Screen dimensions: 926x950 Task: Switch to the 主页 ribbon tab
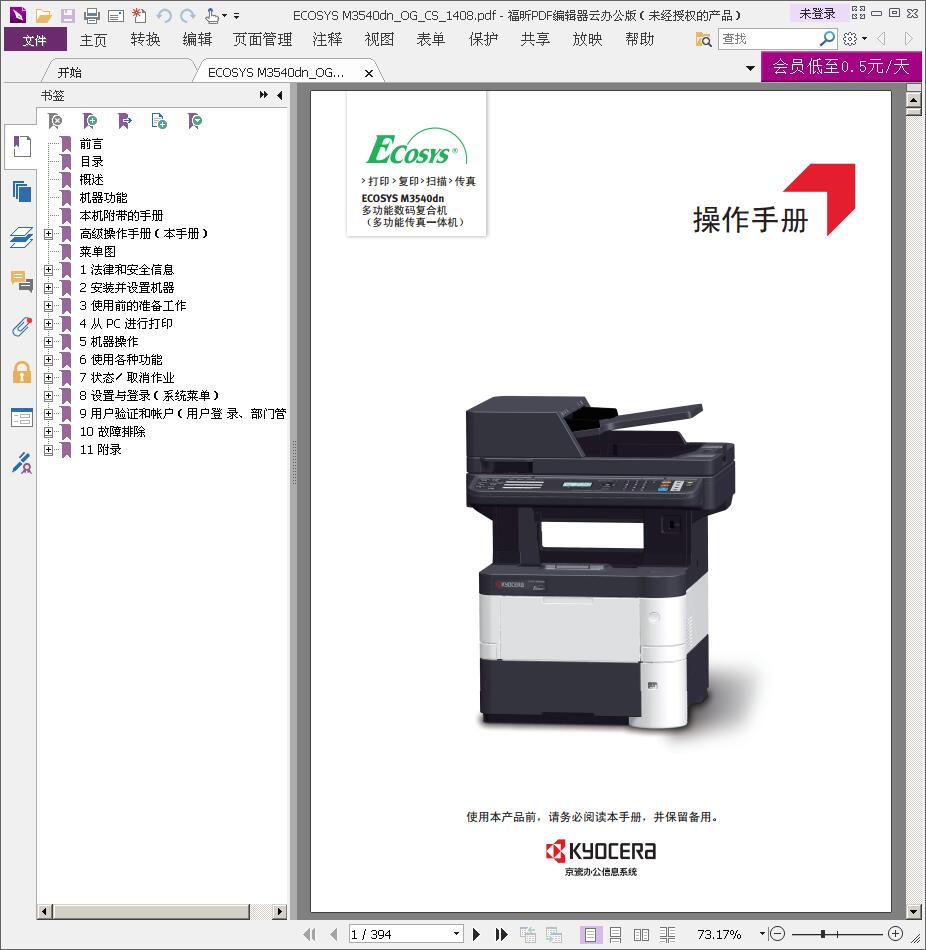93,40
